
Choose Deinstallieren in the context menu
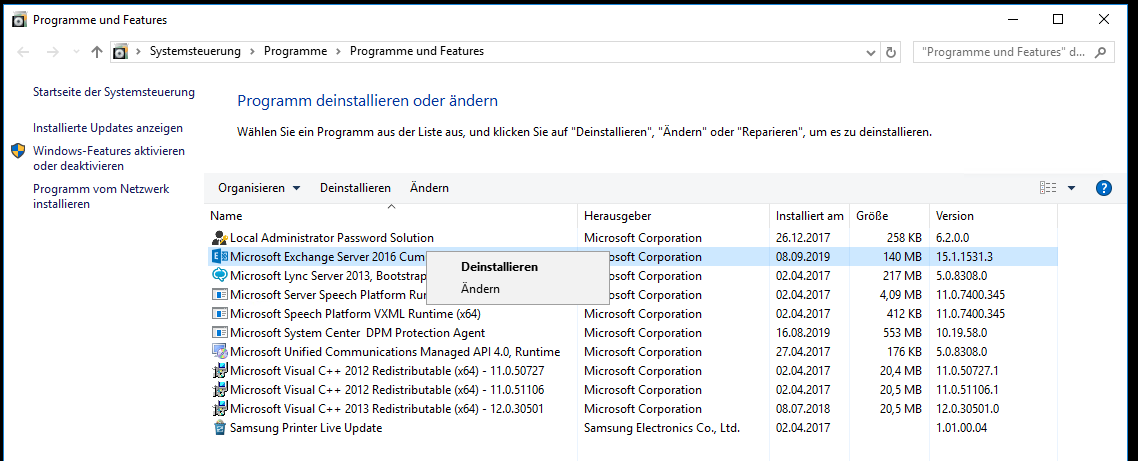(499, 266)
